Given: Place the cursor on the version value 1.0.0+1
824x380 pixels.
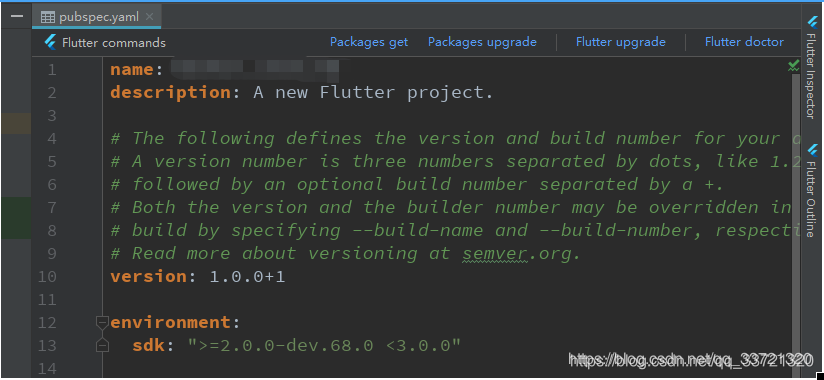Looking at the screenshot, I should pyautogui.click(x=247, y=276).
